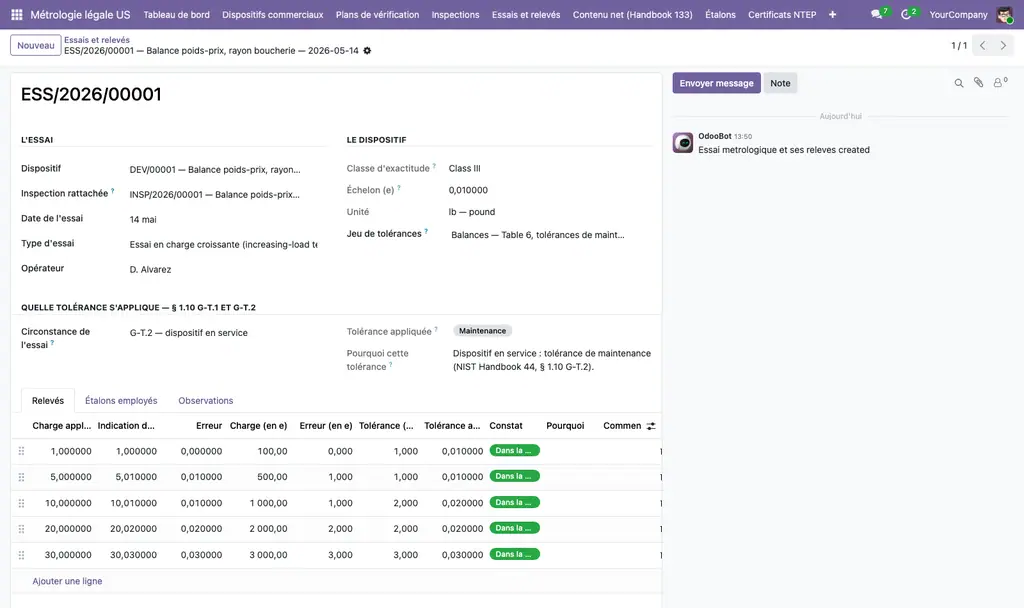Open the Certificats NTEP menu
Viewport: 1024px width, 608px height.
point(782,14)
